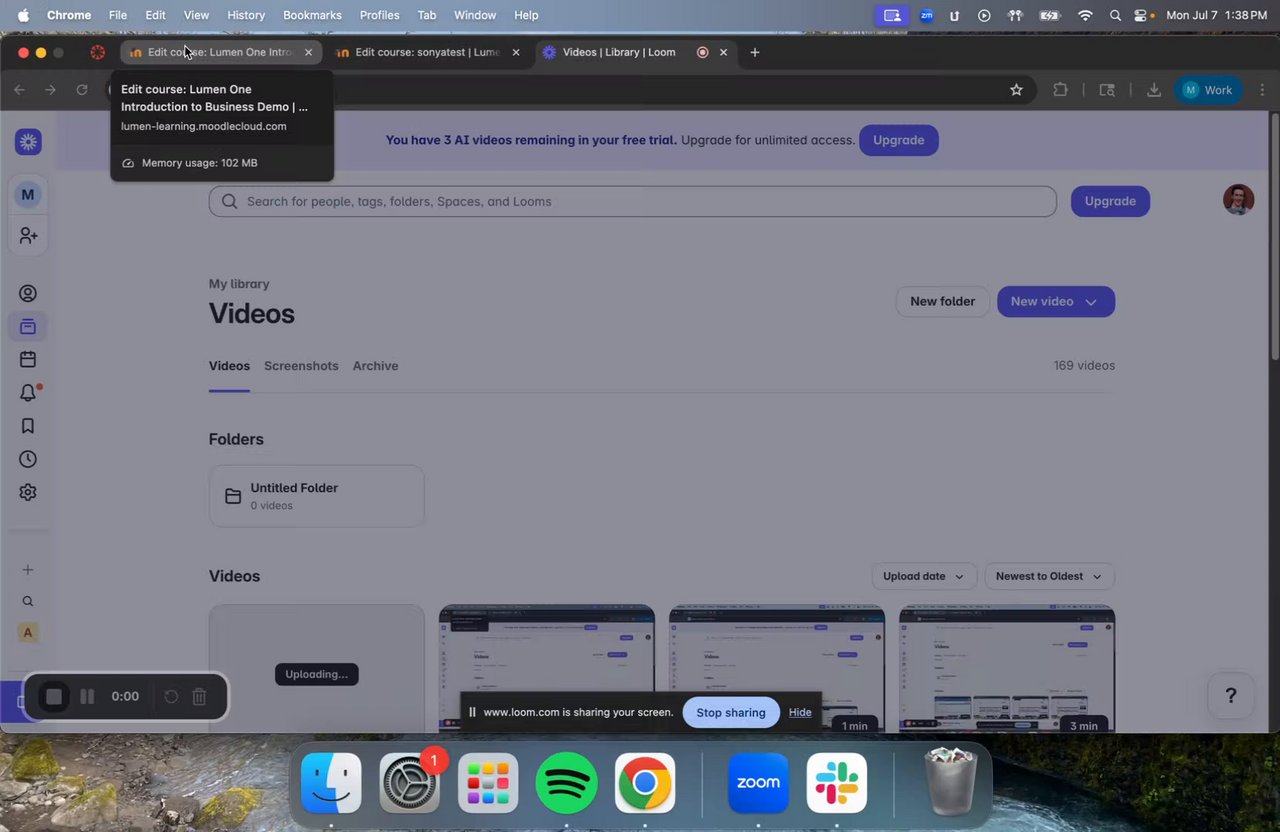The width and height of the screenshot is (1280, 832).
Task: Open the Work Chrome profile button
Action: [1208, 90]
